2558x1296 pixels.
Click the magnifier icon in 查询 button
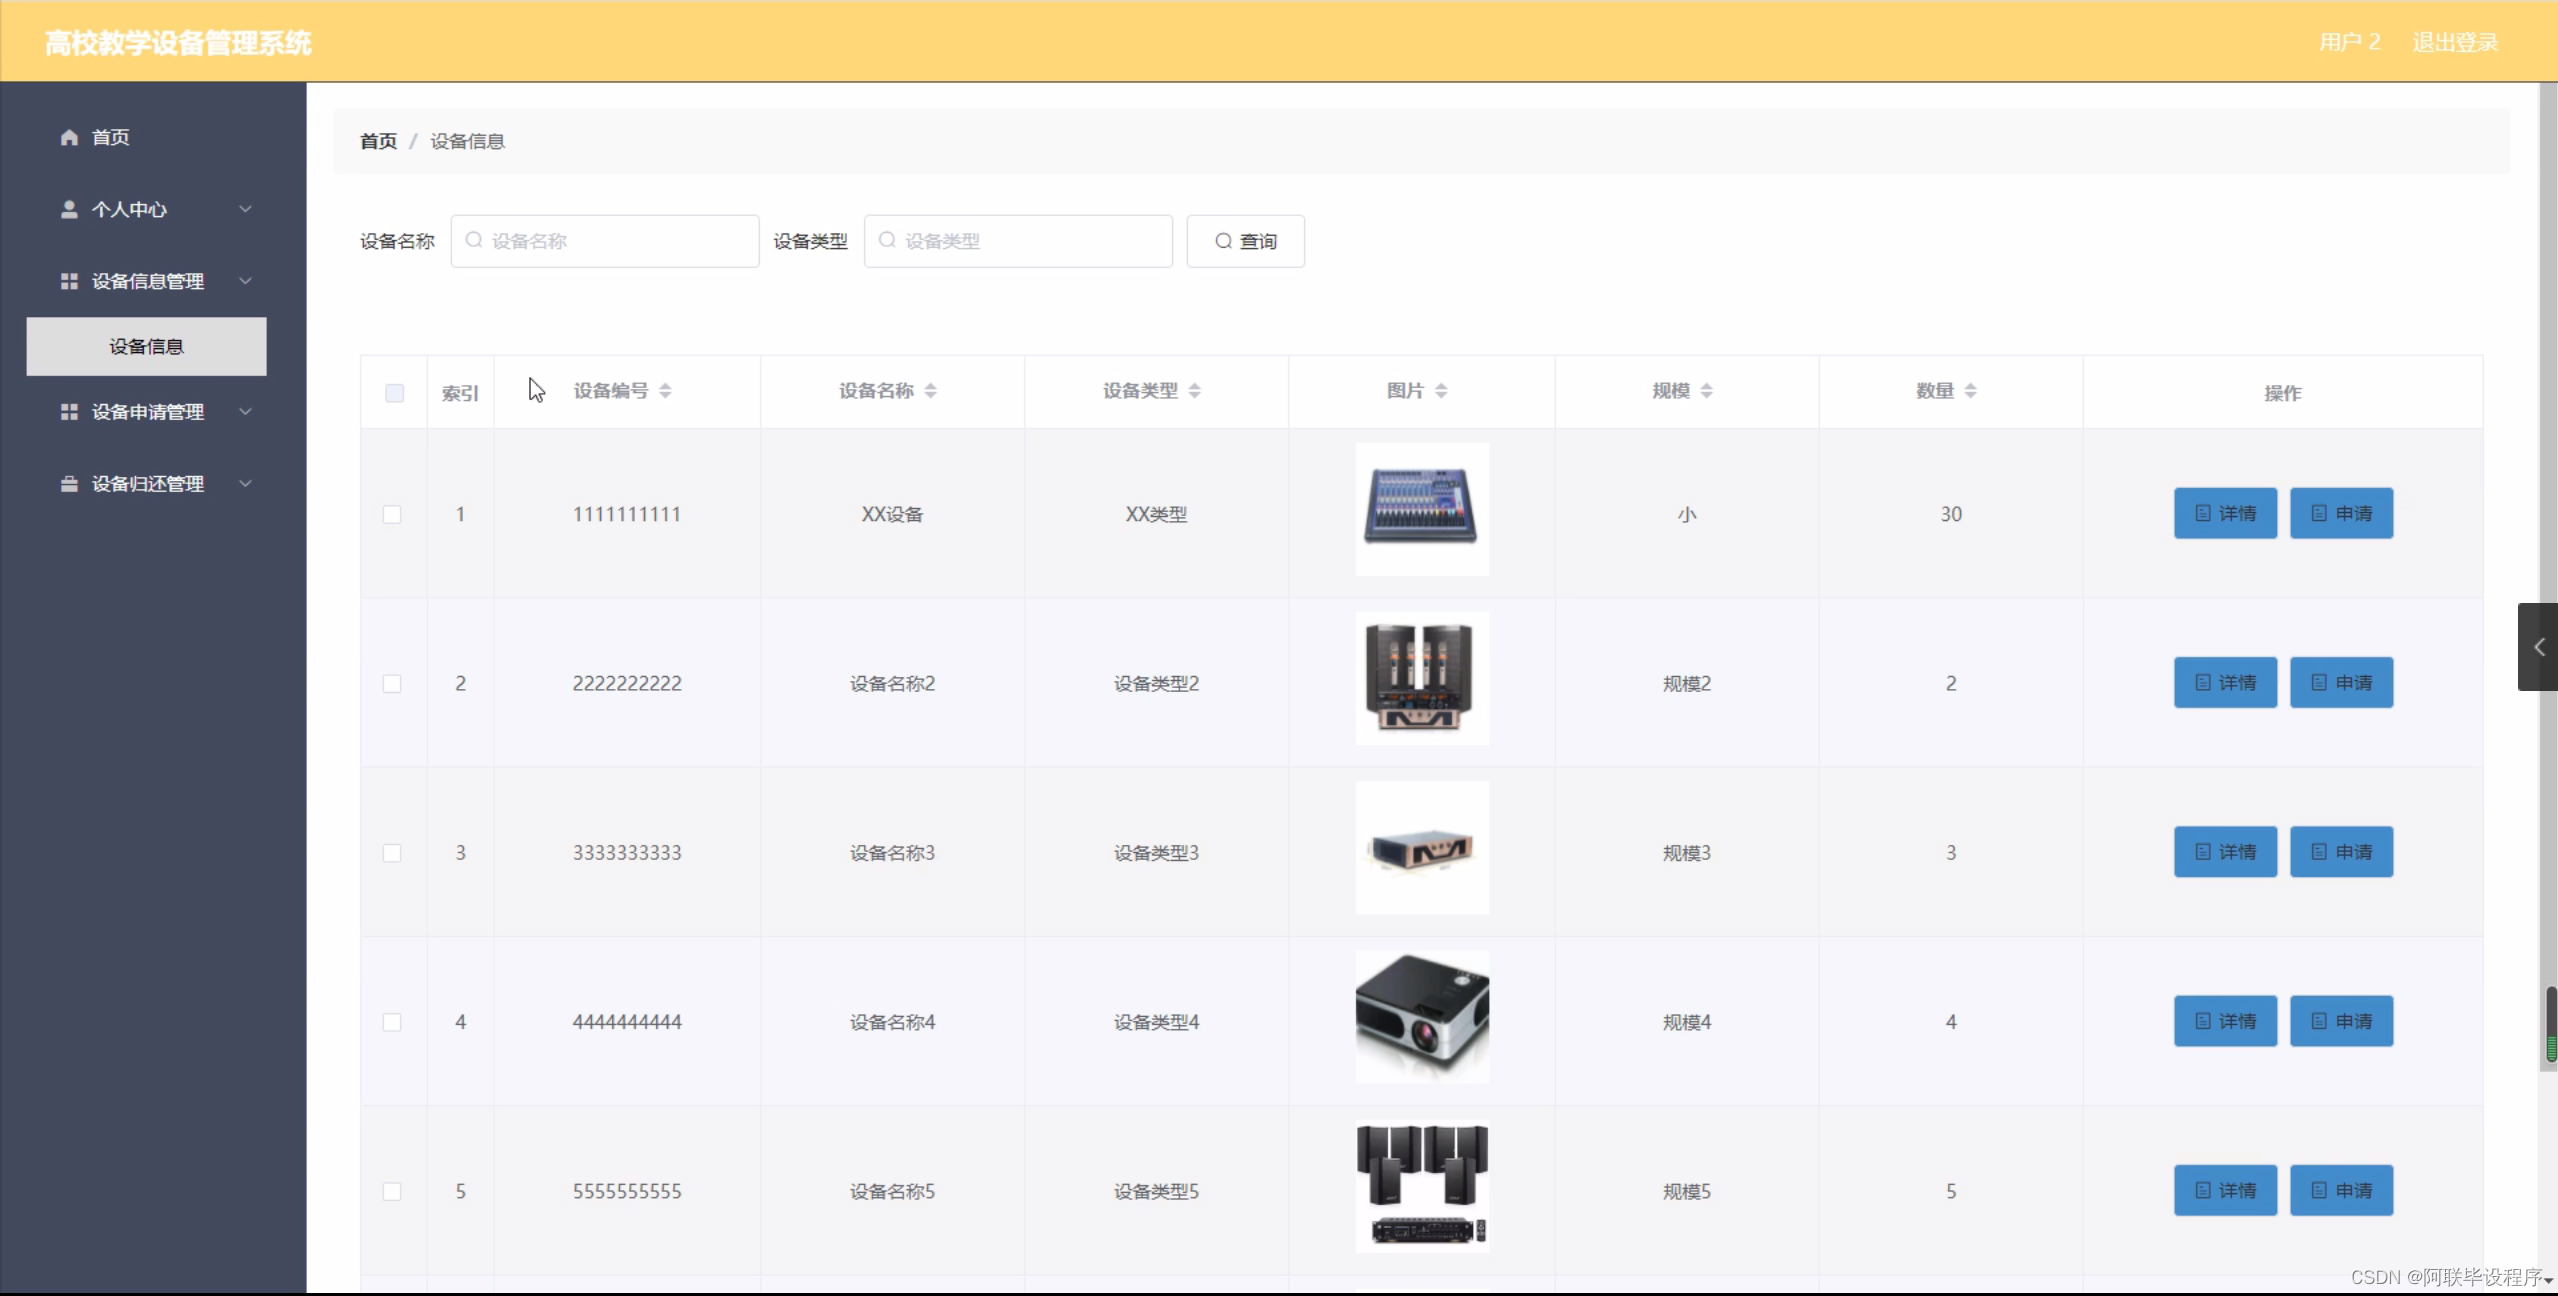[x=1223, y=241]
